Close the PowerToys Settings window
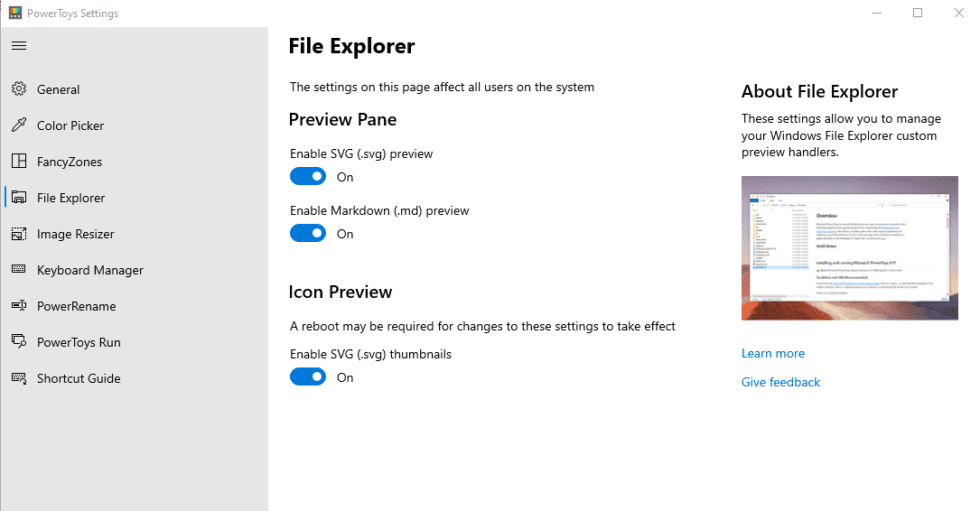The height and width of the screenshot is (511, 980). tap(959, 12)
